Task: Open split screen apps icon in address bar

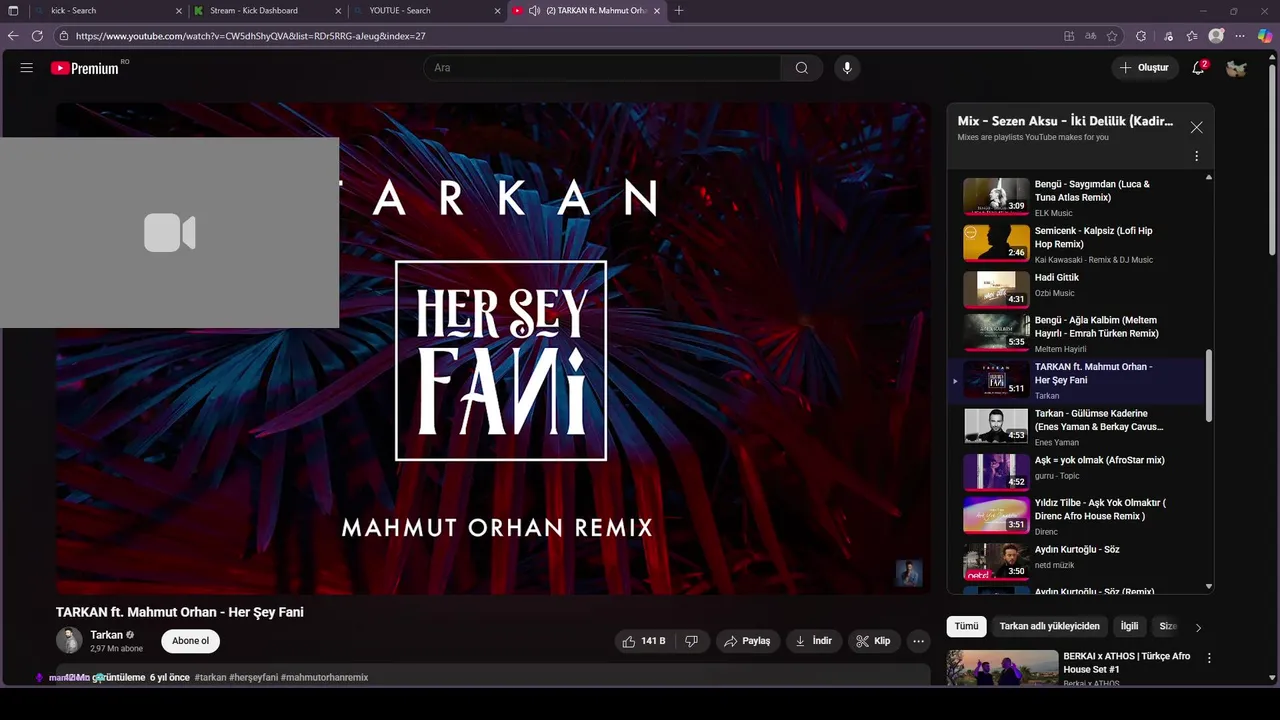Action: (x=1069, y=36)
